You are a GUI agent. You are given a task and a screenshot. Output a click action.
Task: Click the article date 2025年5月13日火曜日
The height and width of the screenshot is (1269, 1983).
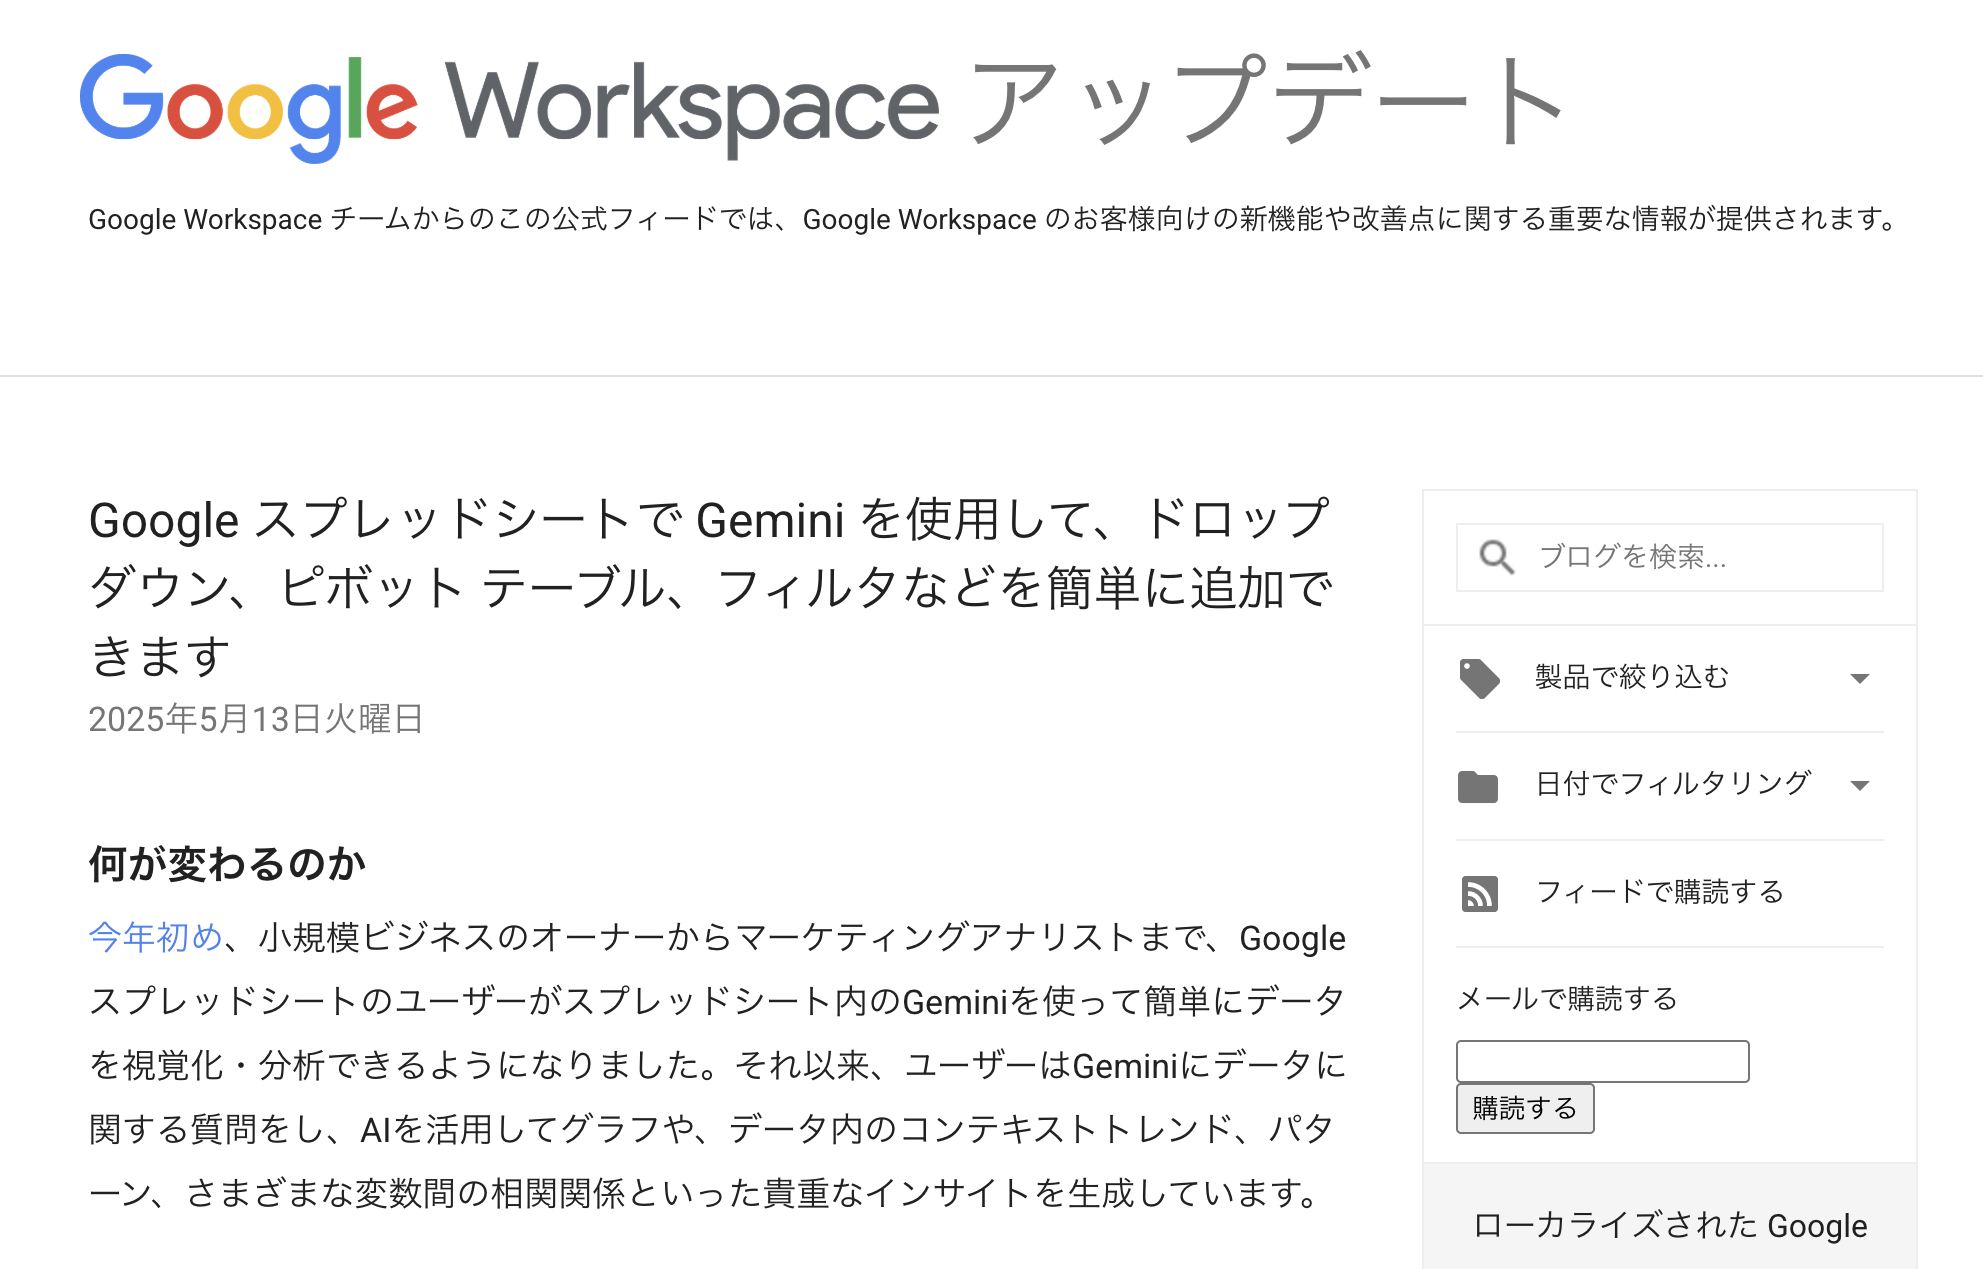point(254,718)
